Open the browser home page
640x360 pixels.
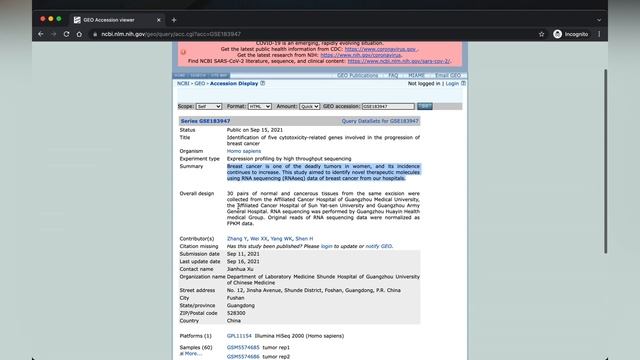[x=79, y=34]
